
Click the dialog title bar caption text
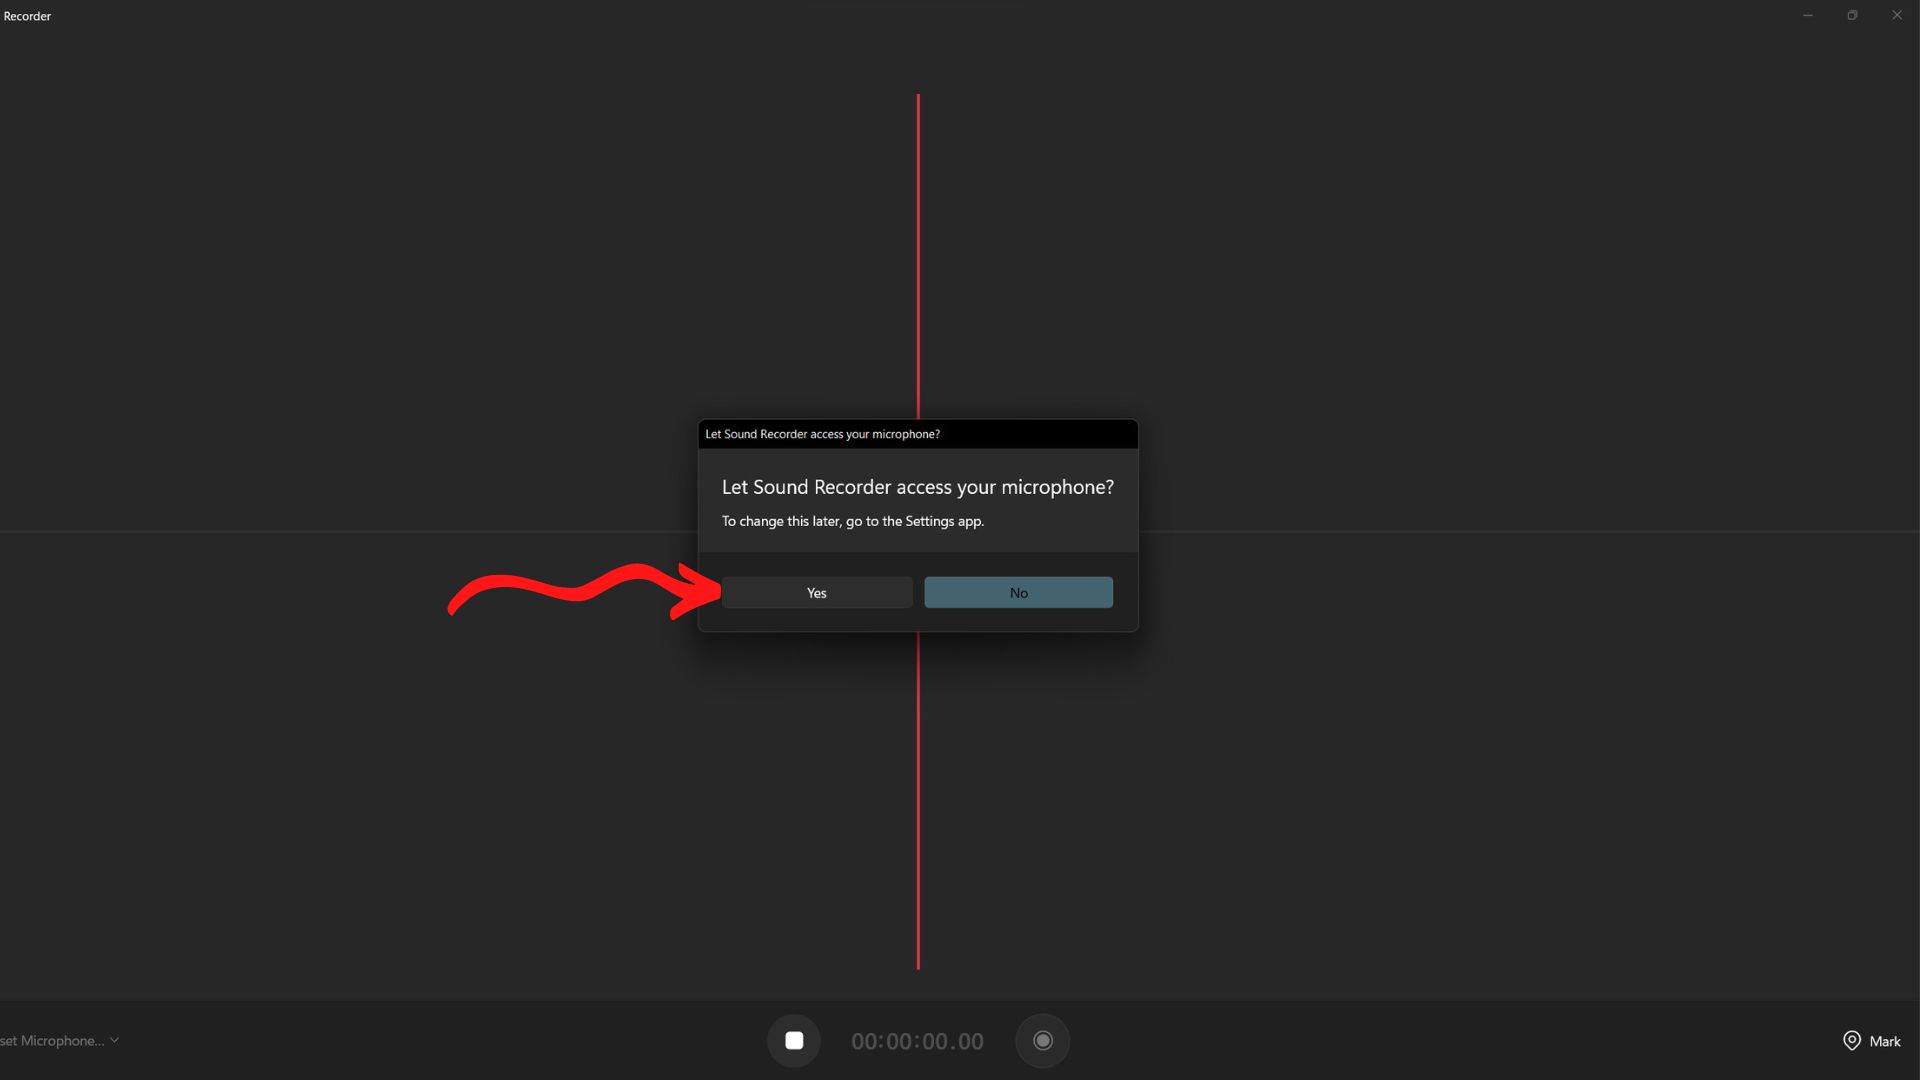[x=822, y=434]
